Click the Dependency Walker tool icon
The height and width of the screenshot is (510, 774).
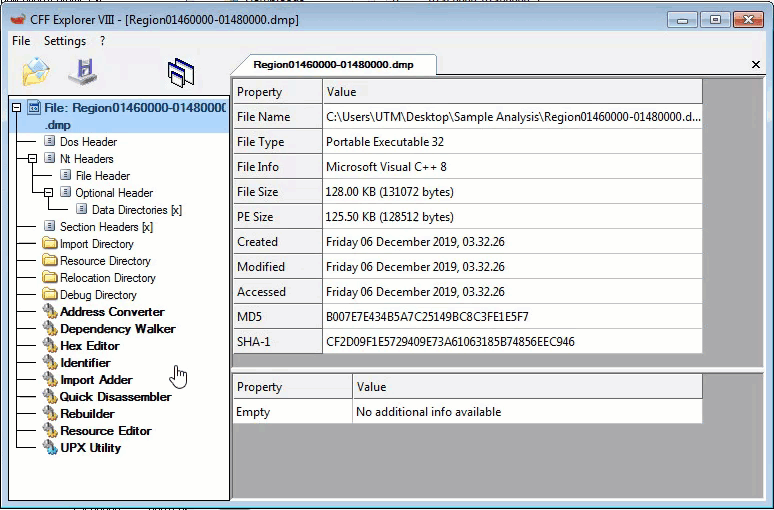click(x=50, y=328)
